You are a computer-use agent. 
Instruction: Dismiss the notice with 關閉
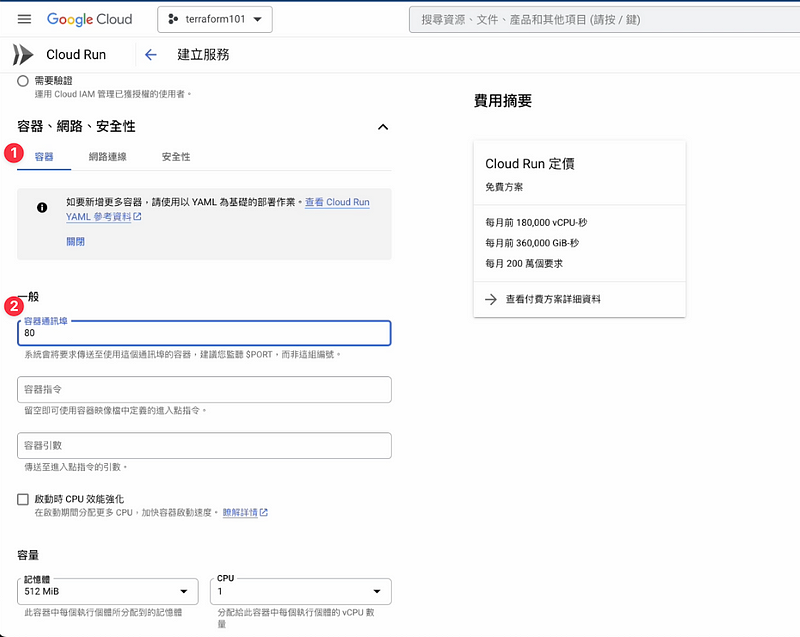(76, 242)
